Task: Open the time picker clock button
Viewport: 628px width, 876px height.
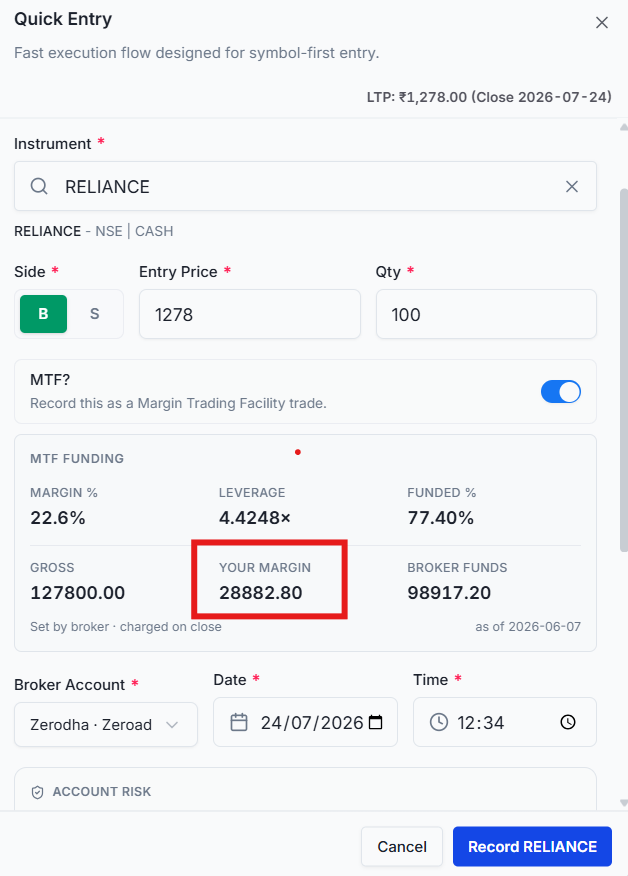Action: tap(568, 722)
